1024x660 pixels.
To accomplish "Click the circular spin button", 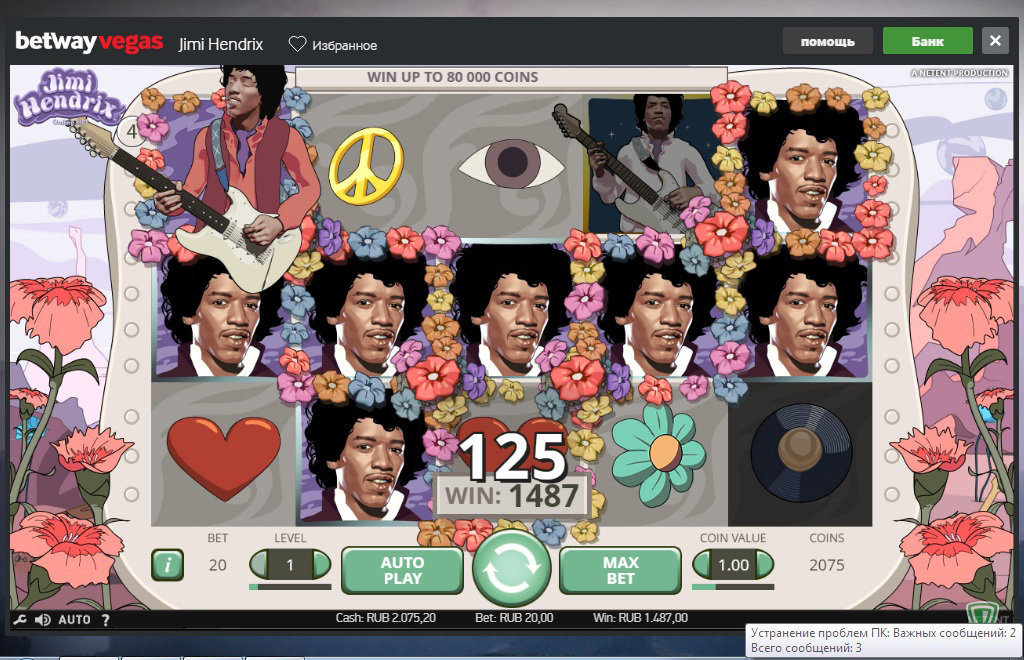I will pyautogui.click(x=511, y=566).
